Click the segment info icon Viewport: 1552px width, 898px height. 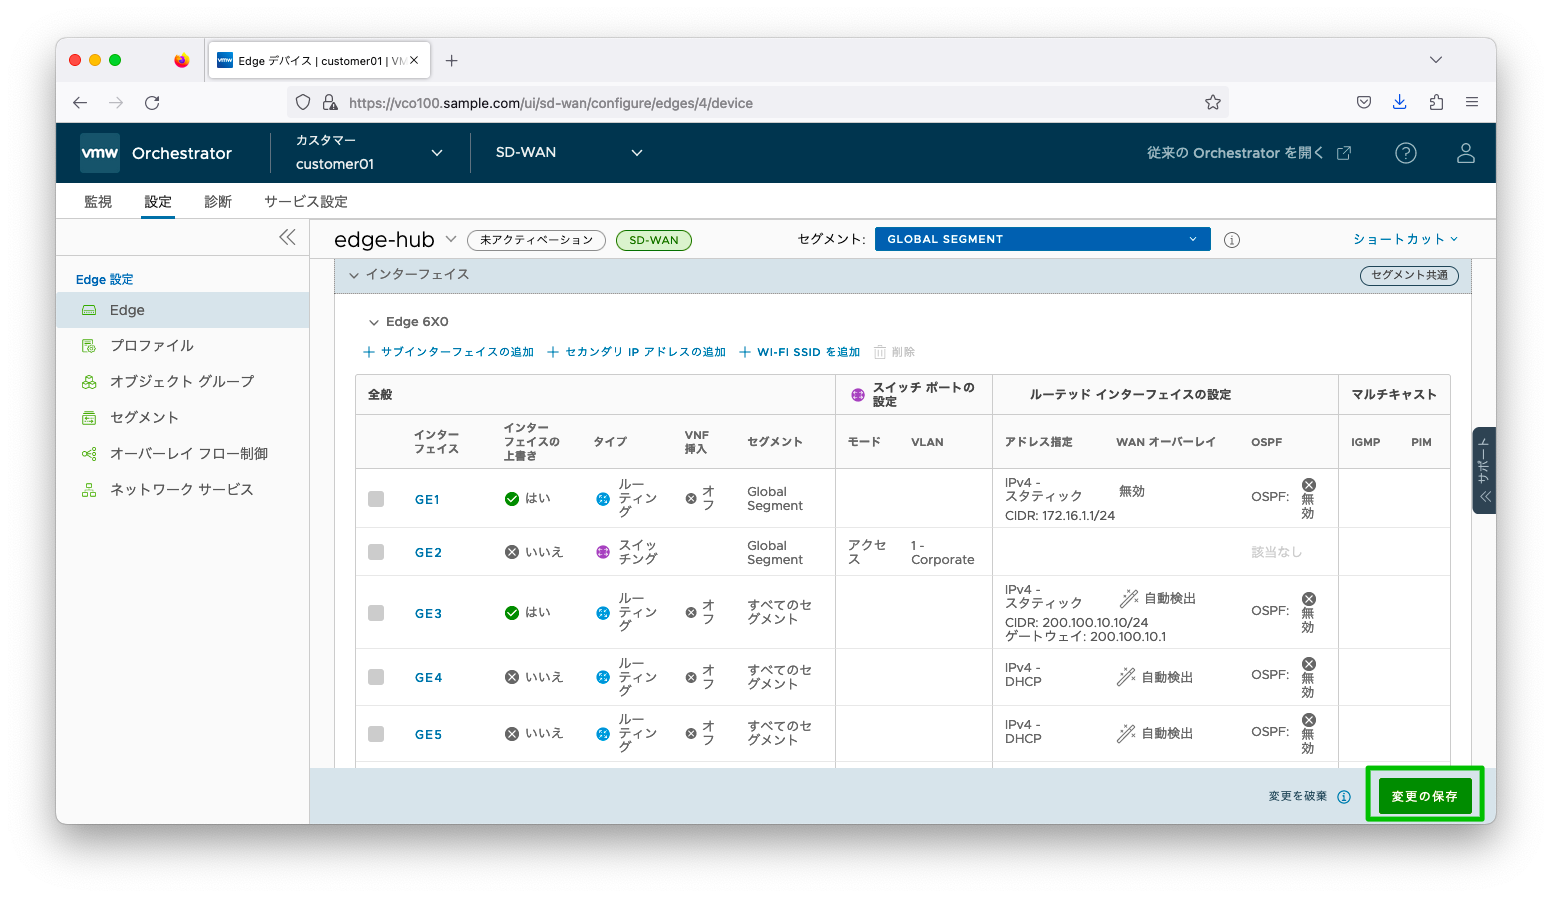[x=1232, y=240]
